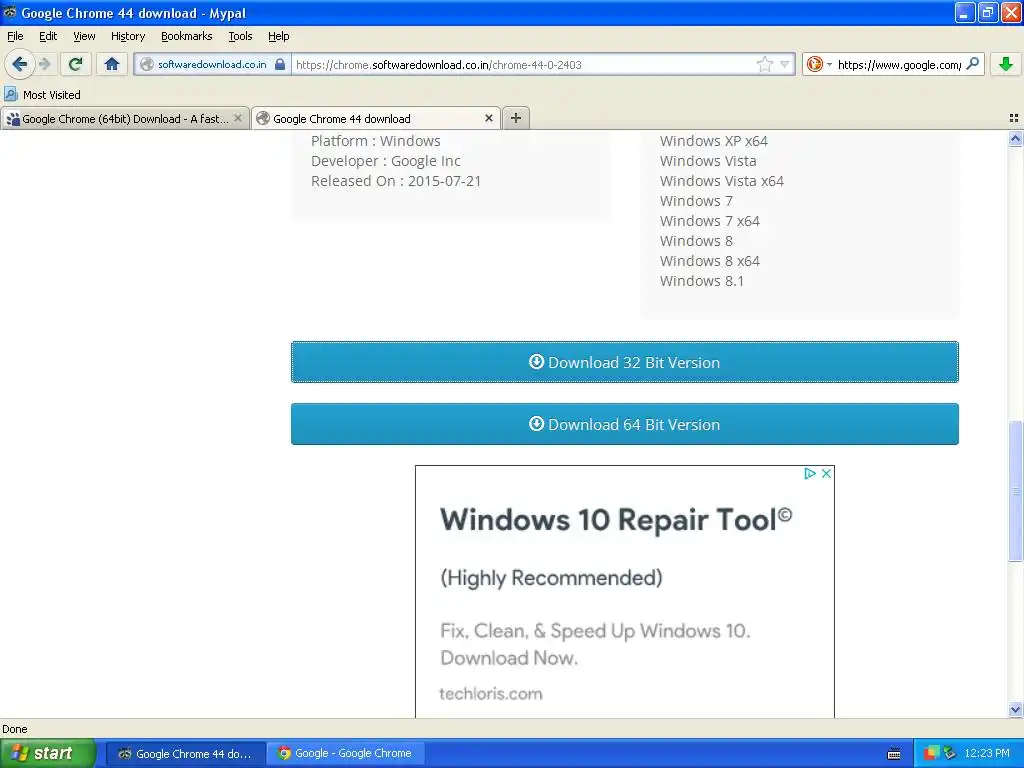This screenshot has width=1024, height=768.
Task: Click Download 32 Bit Version button
Action: 624,362
